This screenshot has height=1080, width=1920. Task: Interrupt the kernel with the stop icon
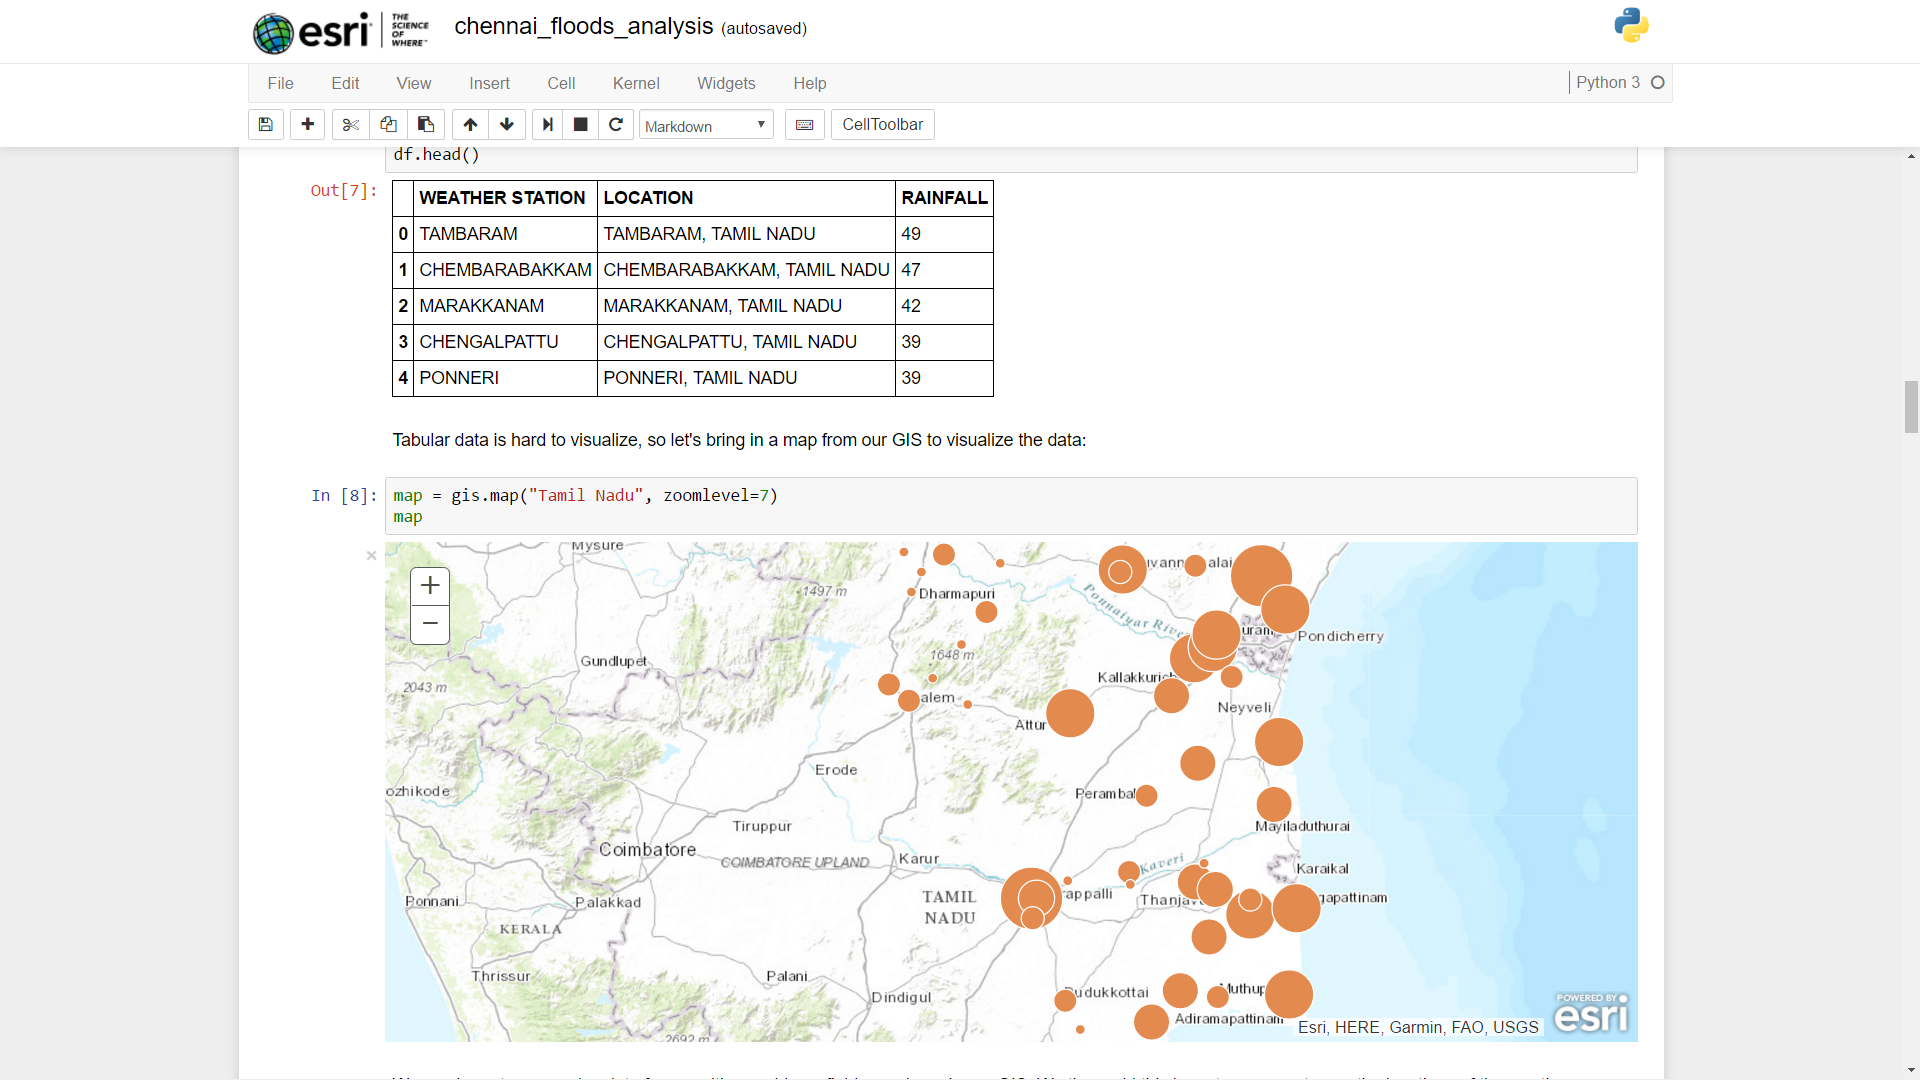[580, 124]
